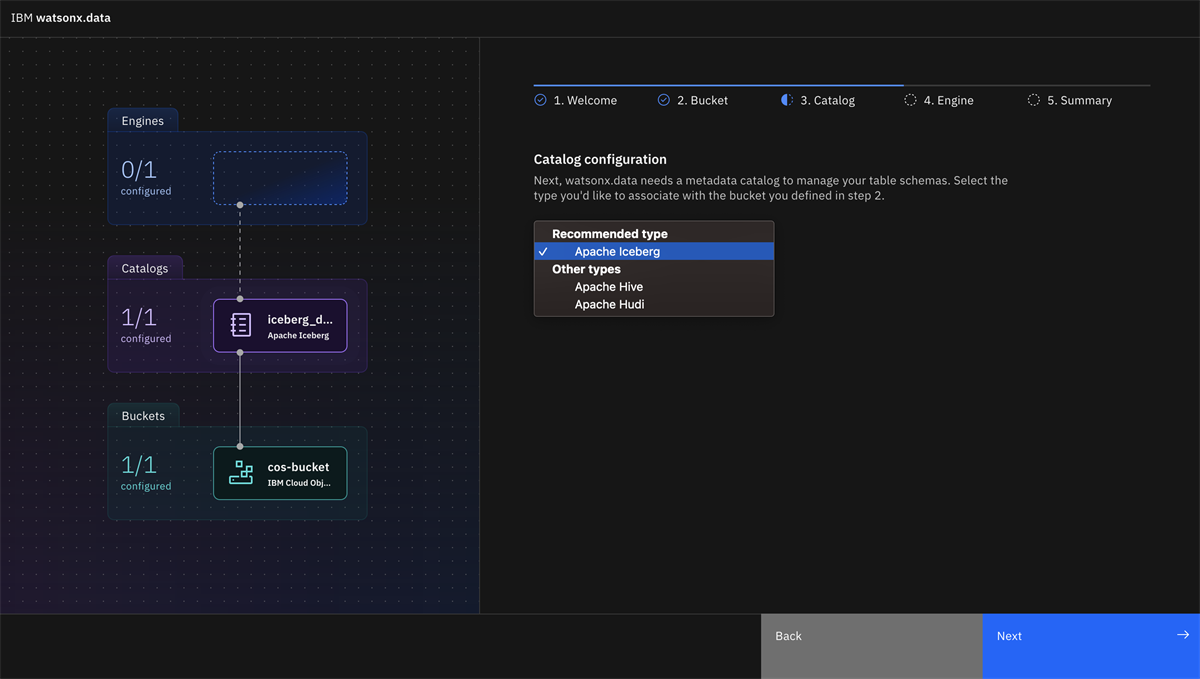The height and width of the screenshot is (679, 1200).
Task: Click the IBM Cloud Obj... subtitle text
Action: coord(299,483)
